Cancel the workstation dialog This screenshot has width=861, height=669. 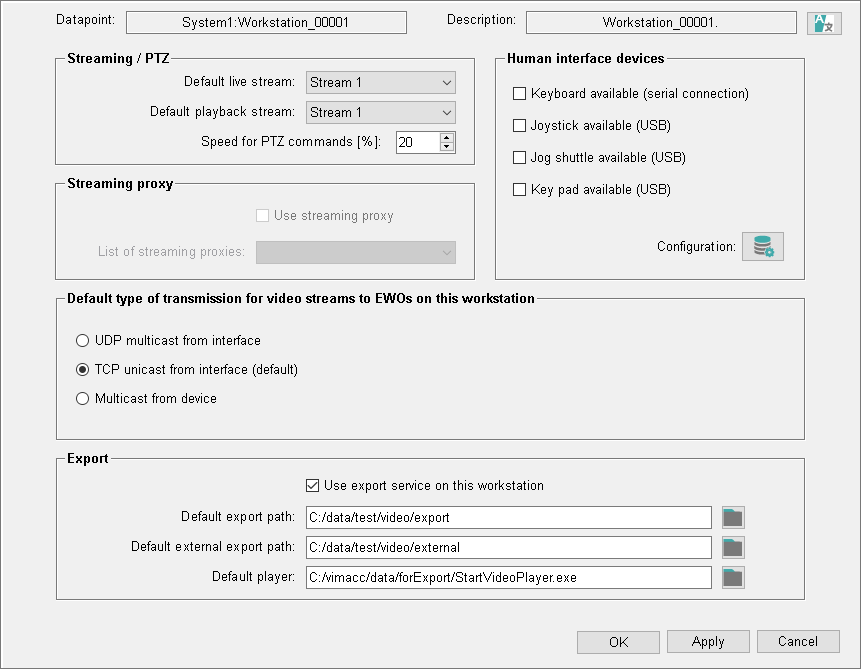click(x=798, y=642)
